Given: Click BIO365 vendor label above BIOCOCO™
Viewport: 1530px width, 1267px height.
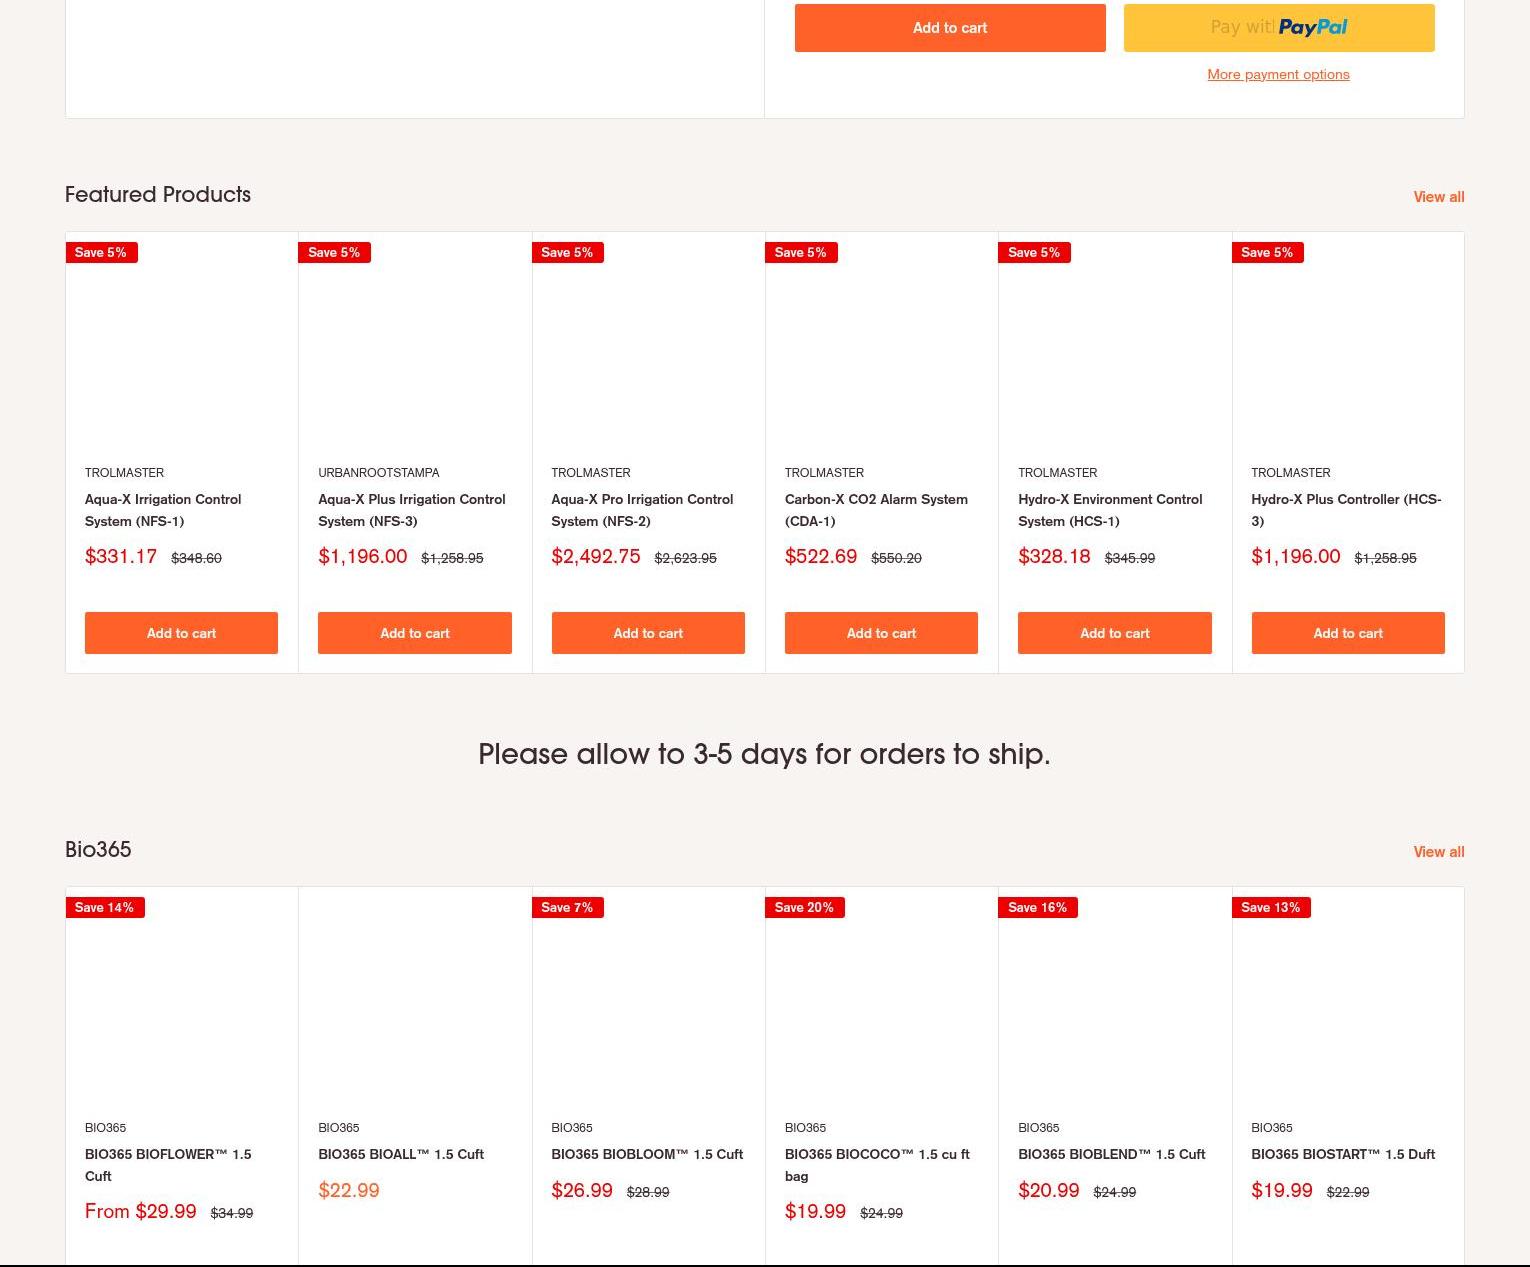Looking at the screenshot, I should [x=805, y=1128].
